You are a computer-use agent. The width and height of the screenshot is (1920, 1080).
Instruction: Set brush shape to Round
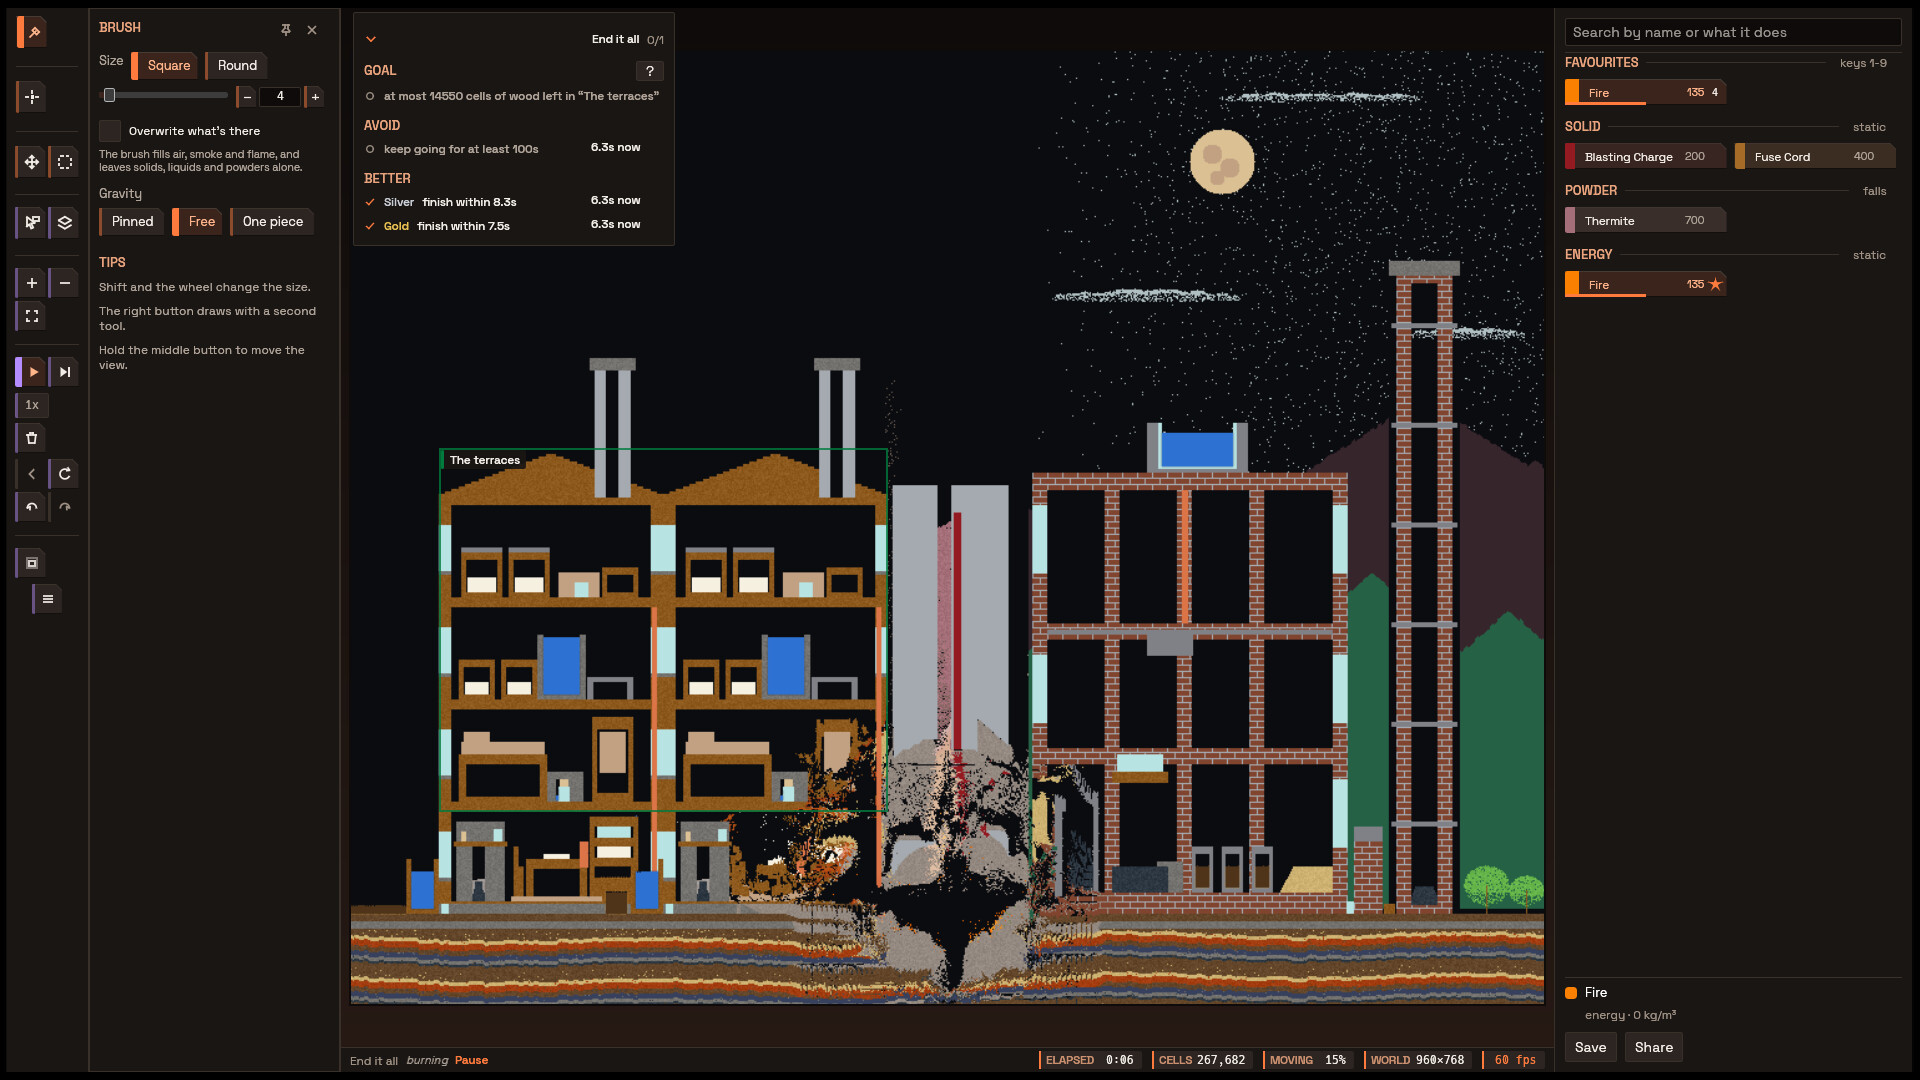tap(236, 66)
